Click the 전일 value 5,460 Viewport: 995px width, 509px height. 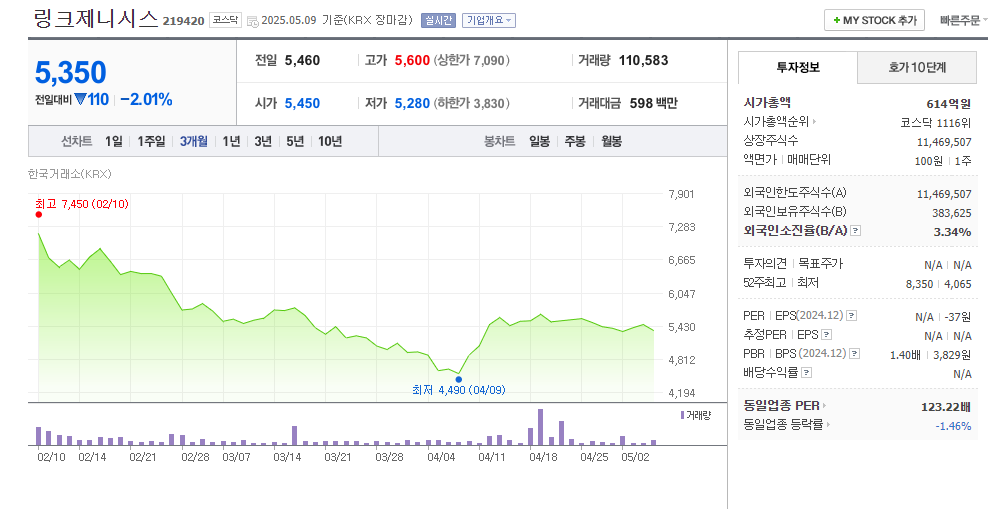302,60
